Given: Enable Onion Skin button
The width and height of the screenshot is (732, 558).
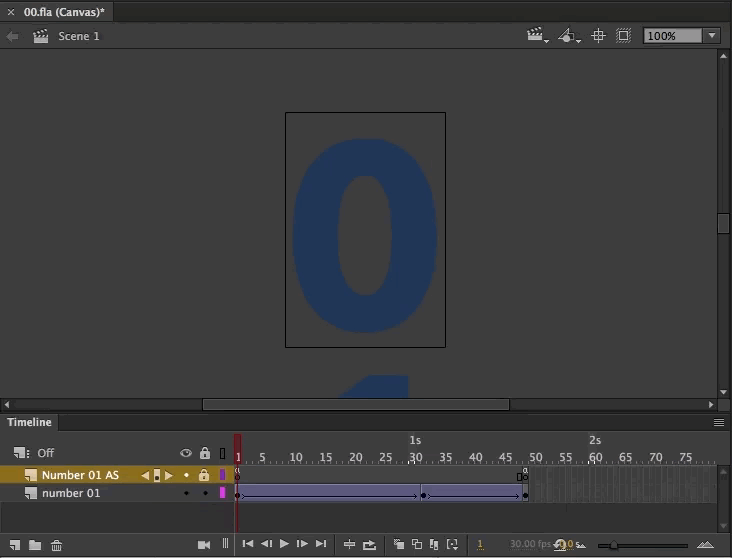Looking at the screenshot, I should click(399, 544).
